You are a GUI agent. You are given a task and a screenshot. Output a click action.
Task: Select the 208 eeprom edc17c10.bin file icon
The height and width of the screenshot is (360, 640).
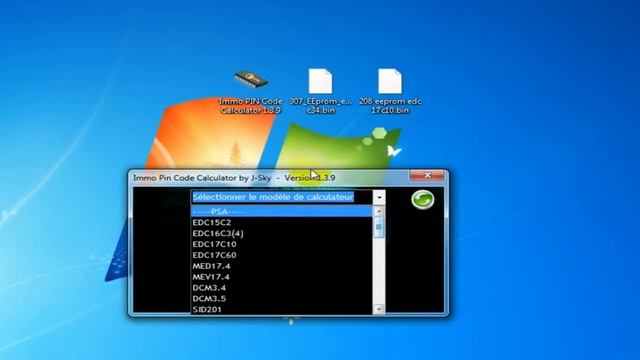pos(390,91)
